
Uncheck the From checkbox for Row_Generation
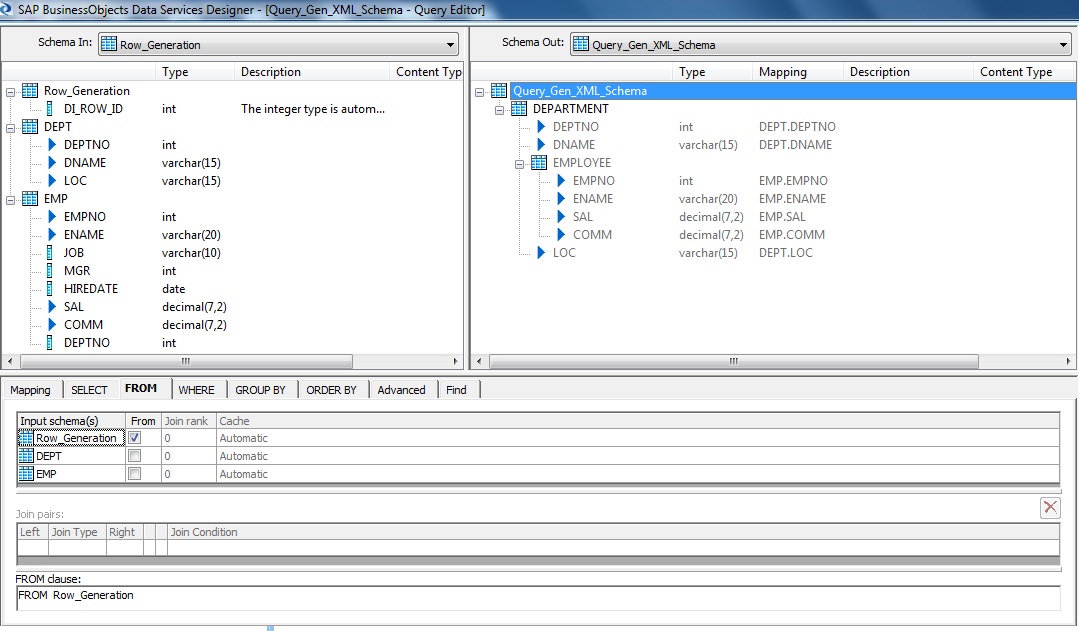[x=135, y=438]
